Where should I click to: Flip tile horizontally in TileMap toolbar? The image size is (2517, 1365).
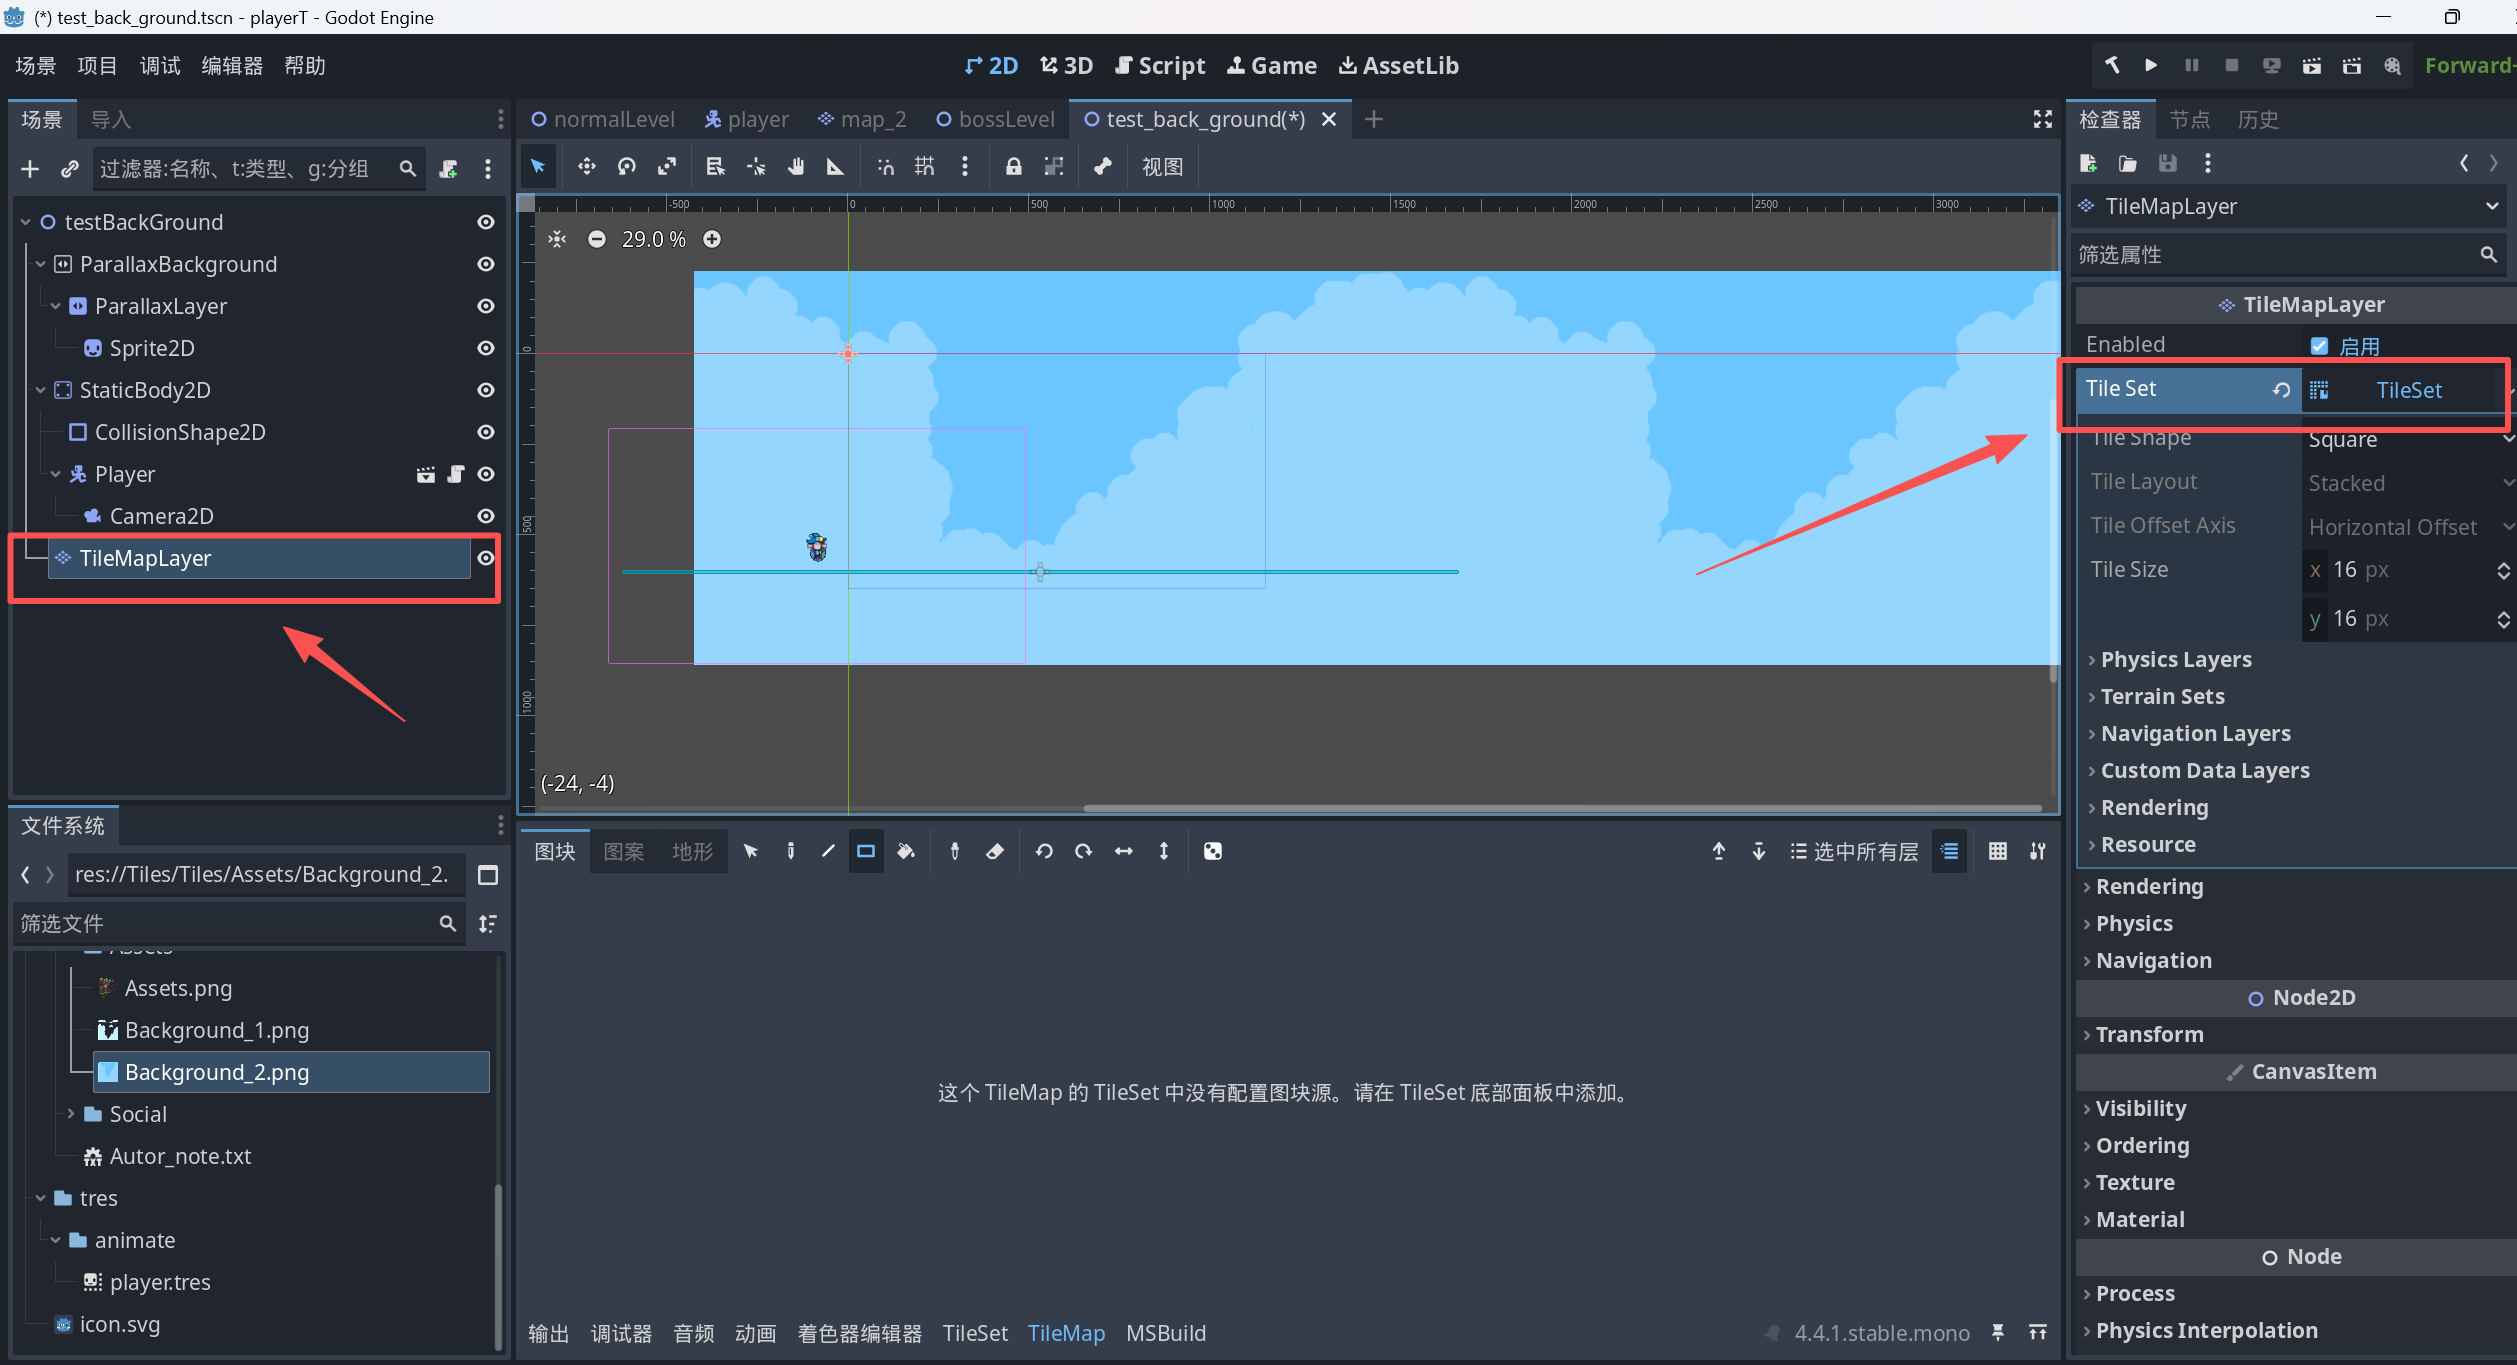coord(1124,851)
